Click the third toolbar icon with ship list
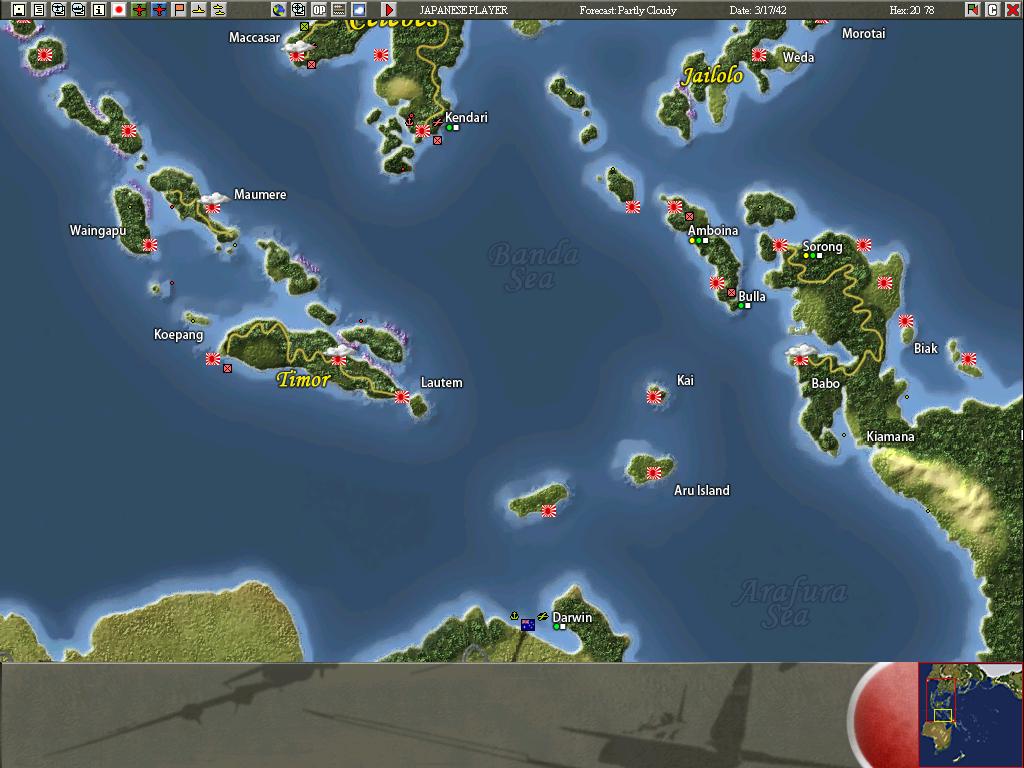This screenshot has height=768, width=1024. [59, 9]
